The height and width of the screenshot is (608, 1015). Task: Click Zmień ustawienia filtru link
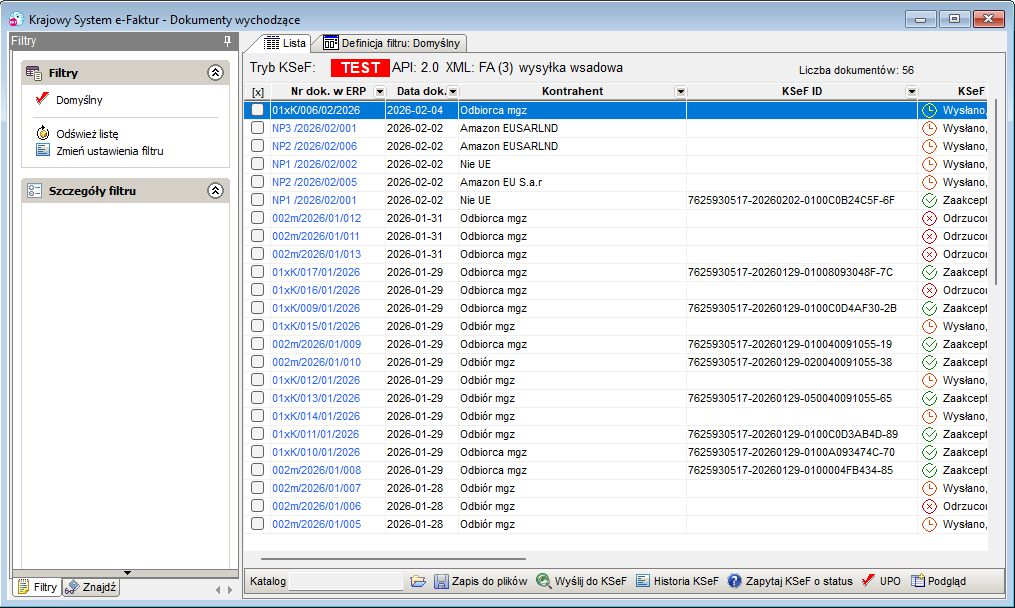tap(109, 151)
